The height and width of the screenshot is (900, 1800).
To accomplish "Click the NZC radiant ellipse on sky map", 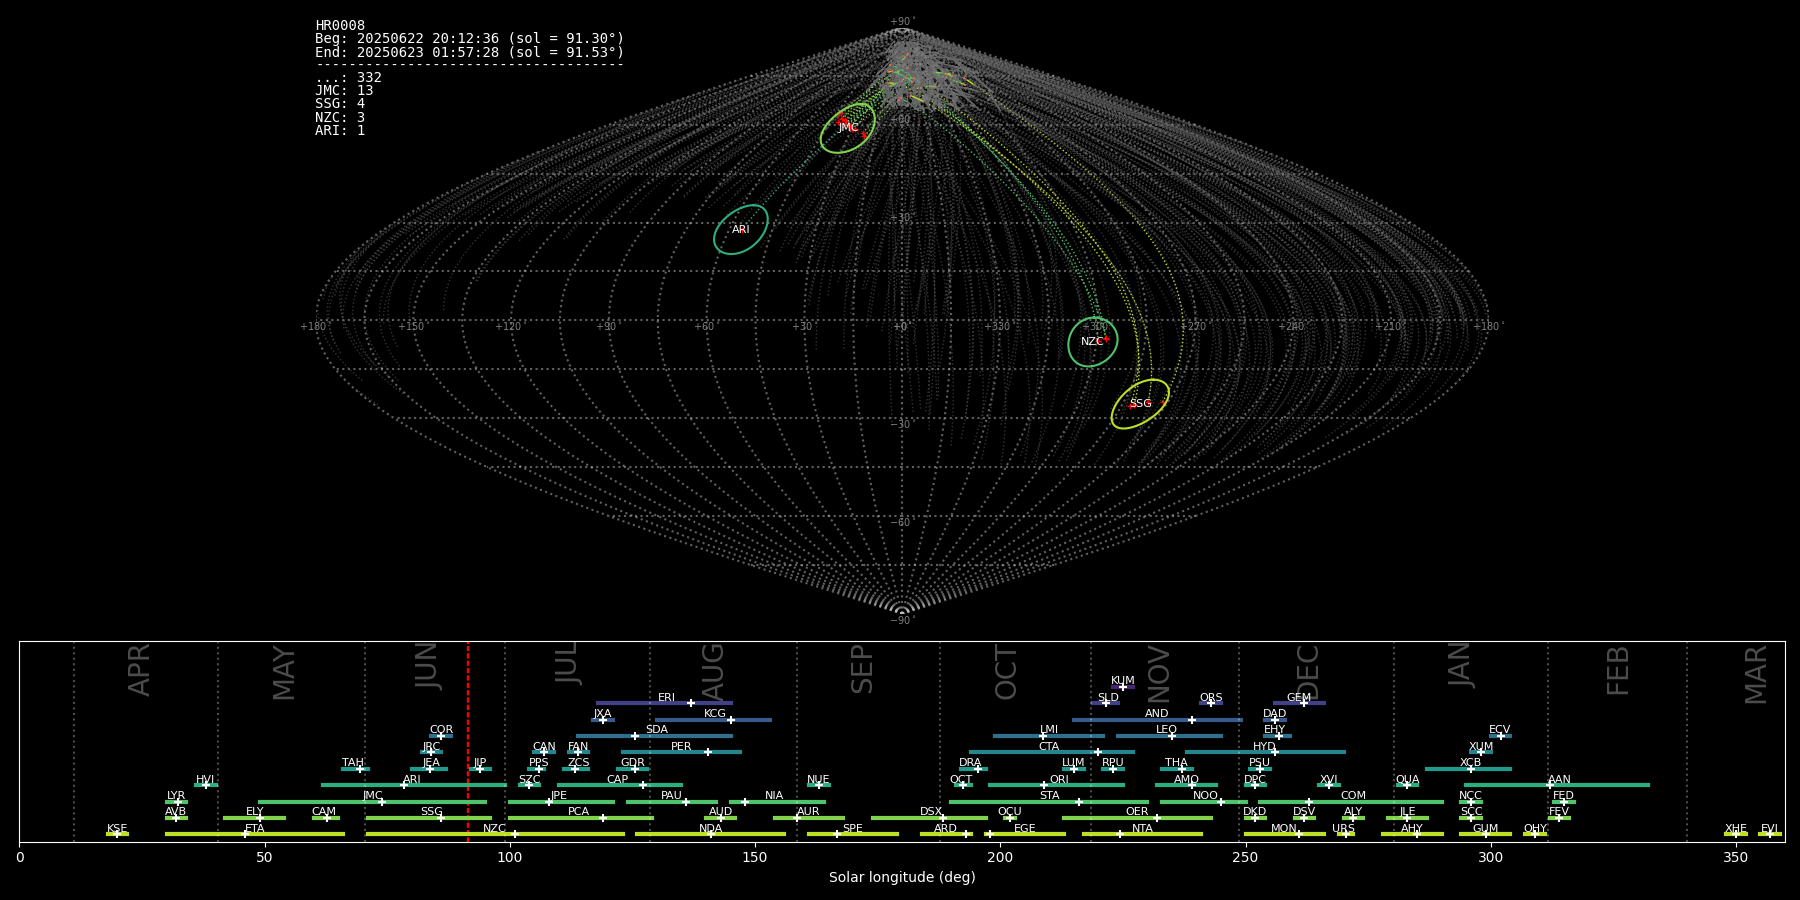I will pyautogui.click(x=1093, y=342).
